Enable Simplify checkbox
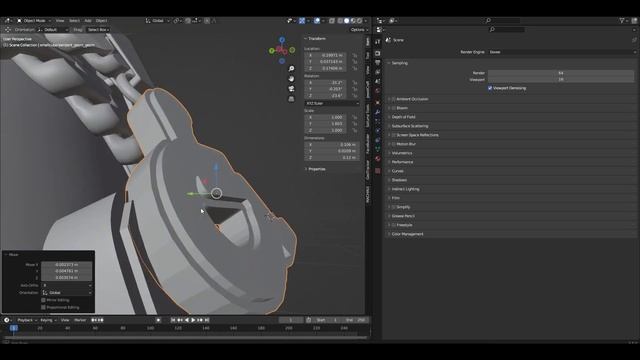The height and width of the screenshot is (360, 640). tap(394, 207)
